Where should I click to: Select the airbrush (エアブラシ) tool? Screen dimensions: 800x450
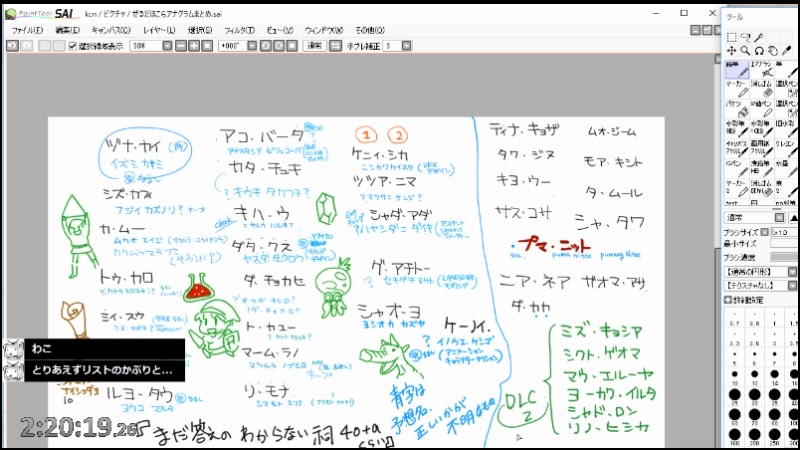(x=762, y=69)
